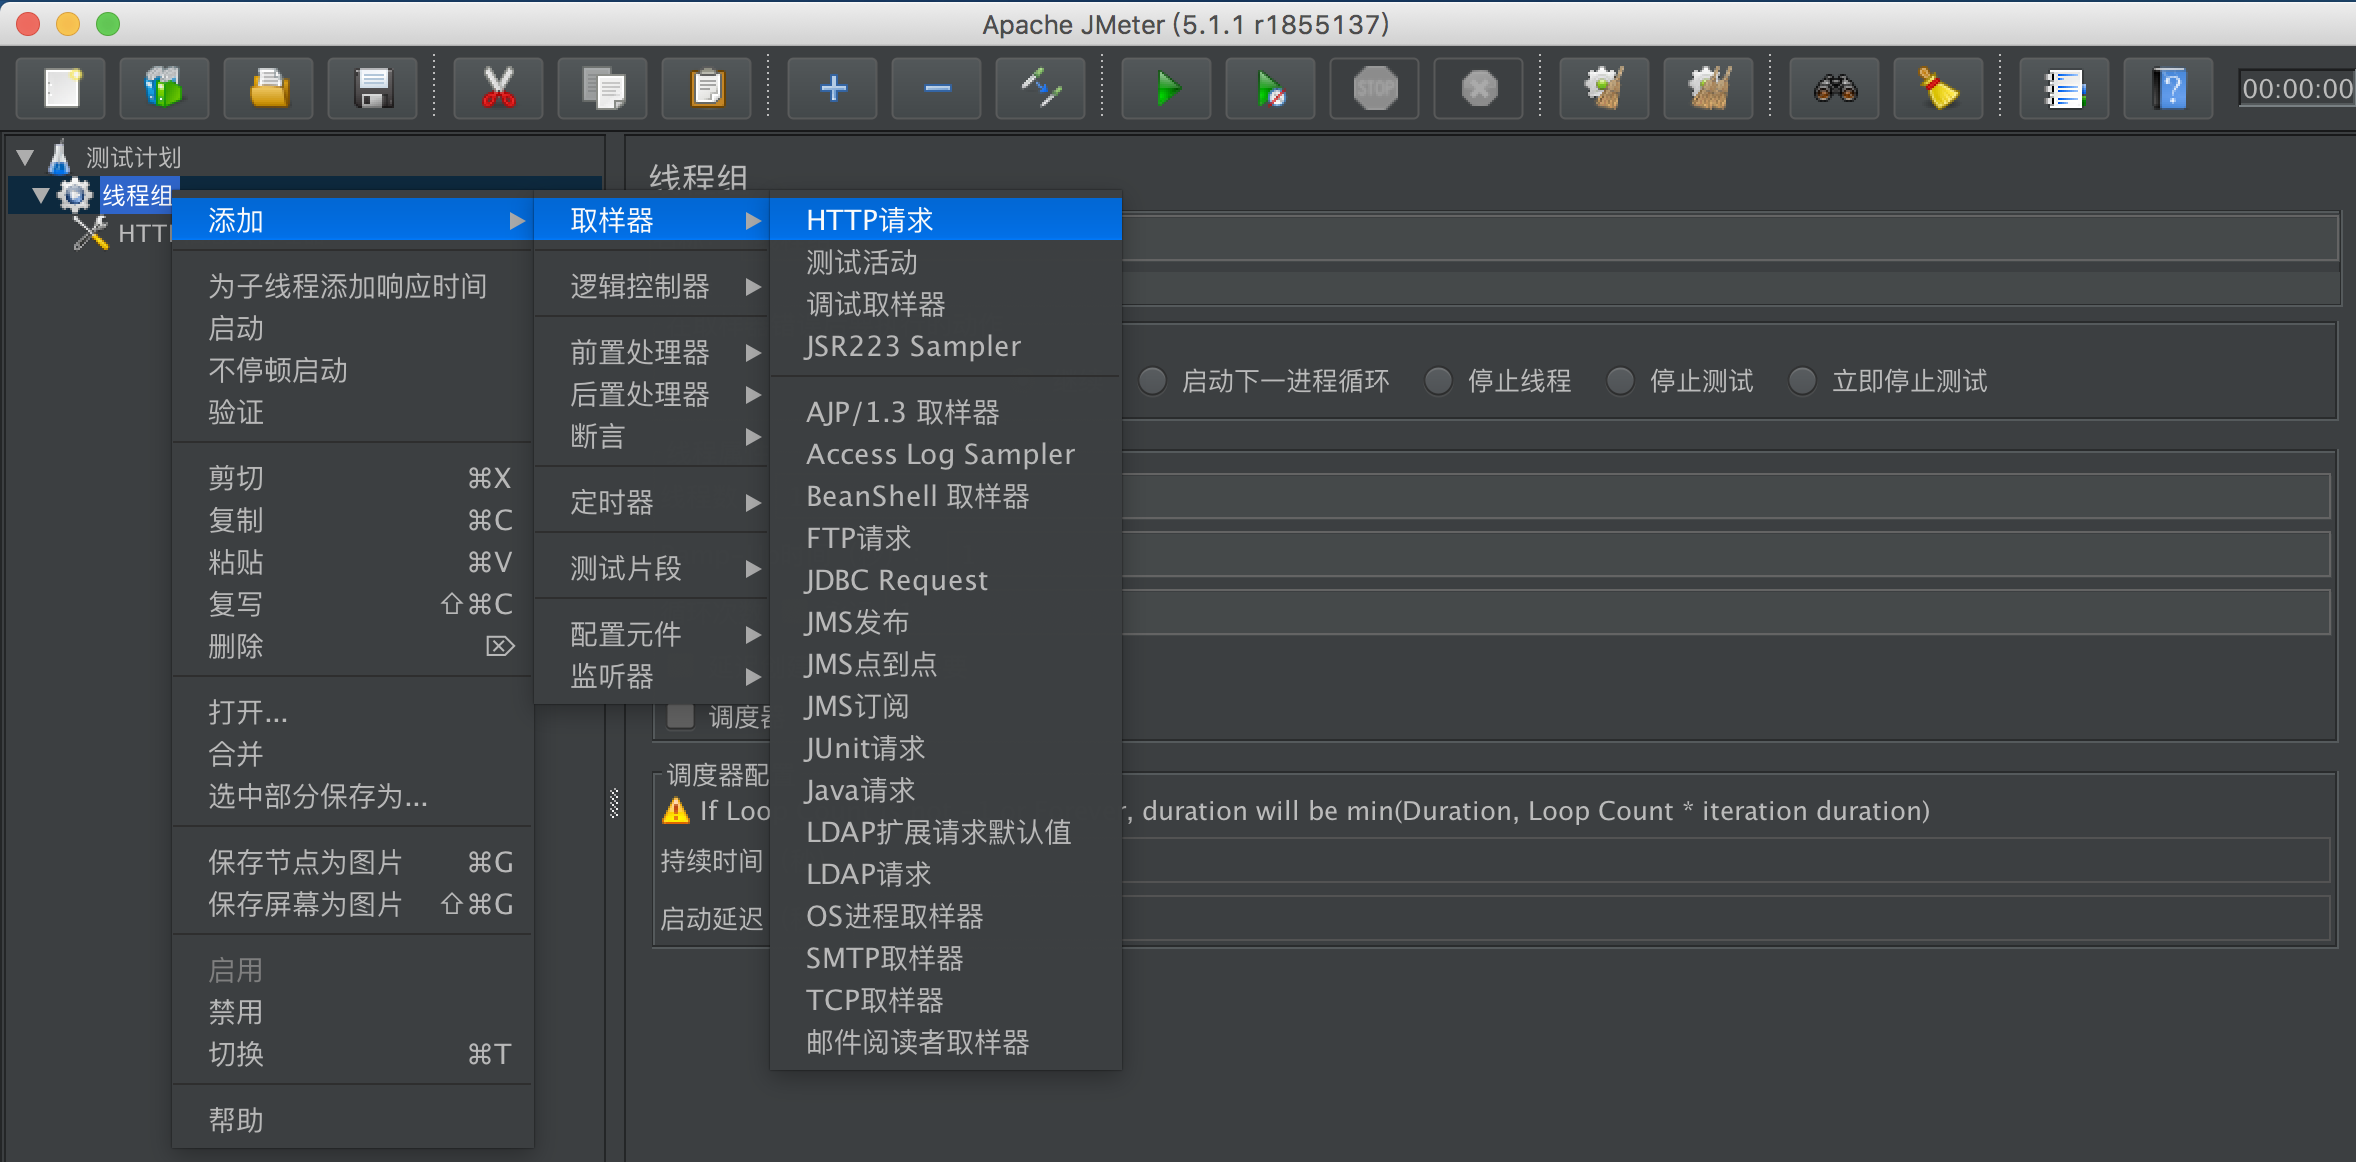Click the 线程组 gear icon in tree

75,195
